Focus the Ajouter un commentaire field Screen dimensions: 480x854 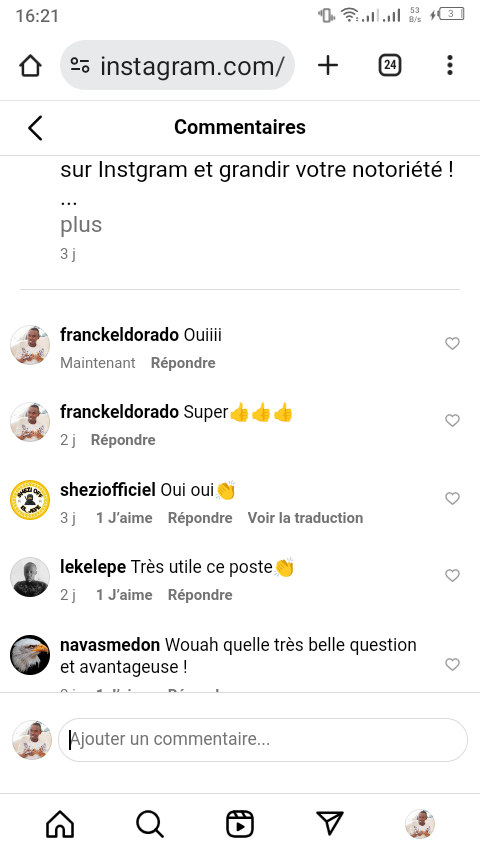coord(263,740)
